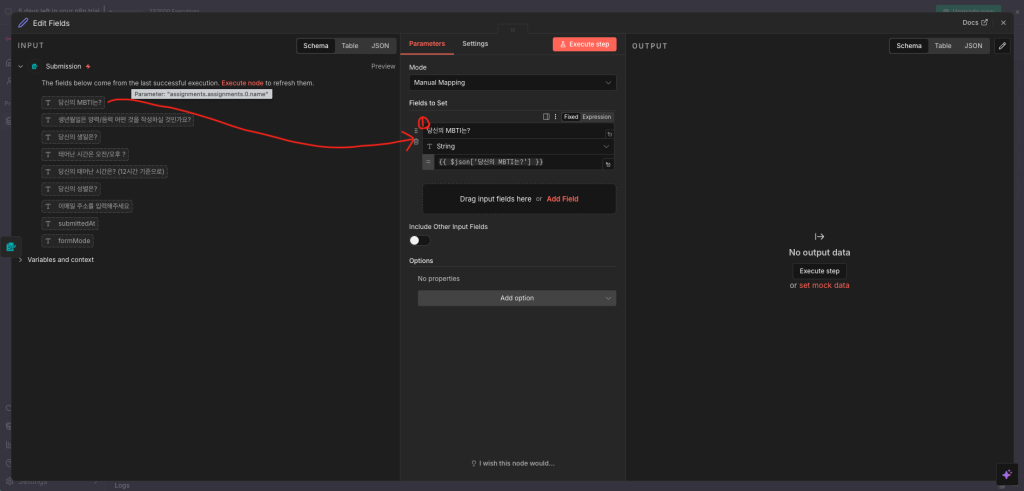
Task: Open the Add option dropdown
Action: 516,298
